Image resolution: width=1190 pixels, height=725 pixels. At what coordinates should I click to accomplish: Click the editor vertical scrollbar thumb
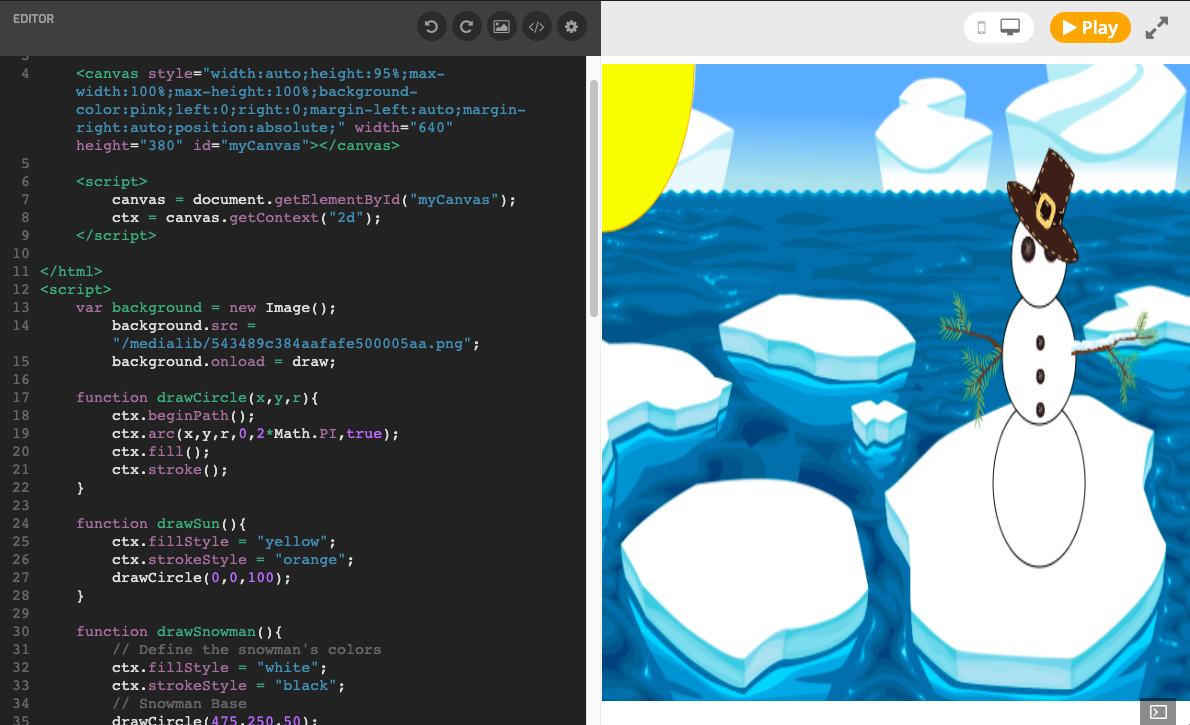(593, 197)
